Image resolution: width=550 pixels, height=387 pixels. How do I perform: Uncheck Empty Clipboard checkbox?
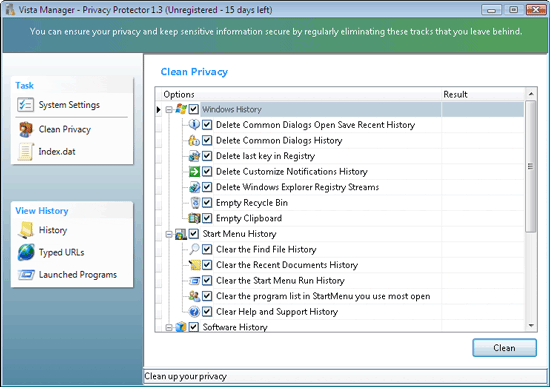207,218
